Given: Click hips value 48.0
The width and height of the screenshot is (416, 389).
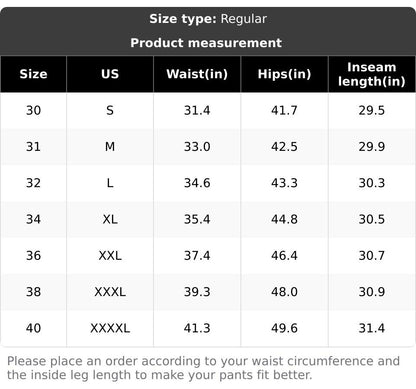Looking at the screenshot, I should (284, 292).
